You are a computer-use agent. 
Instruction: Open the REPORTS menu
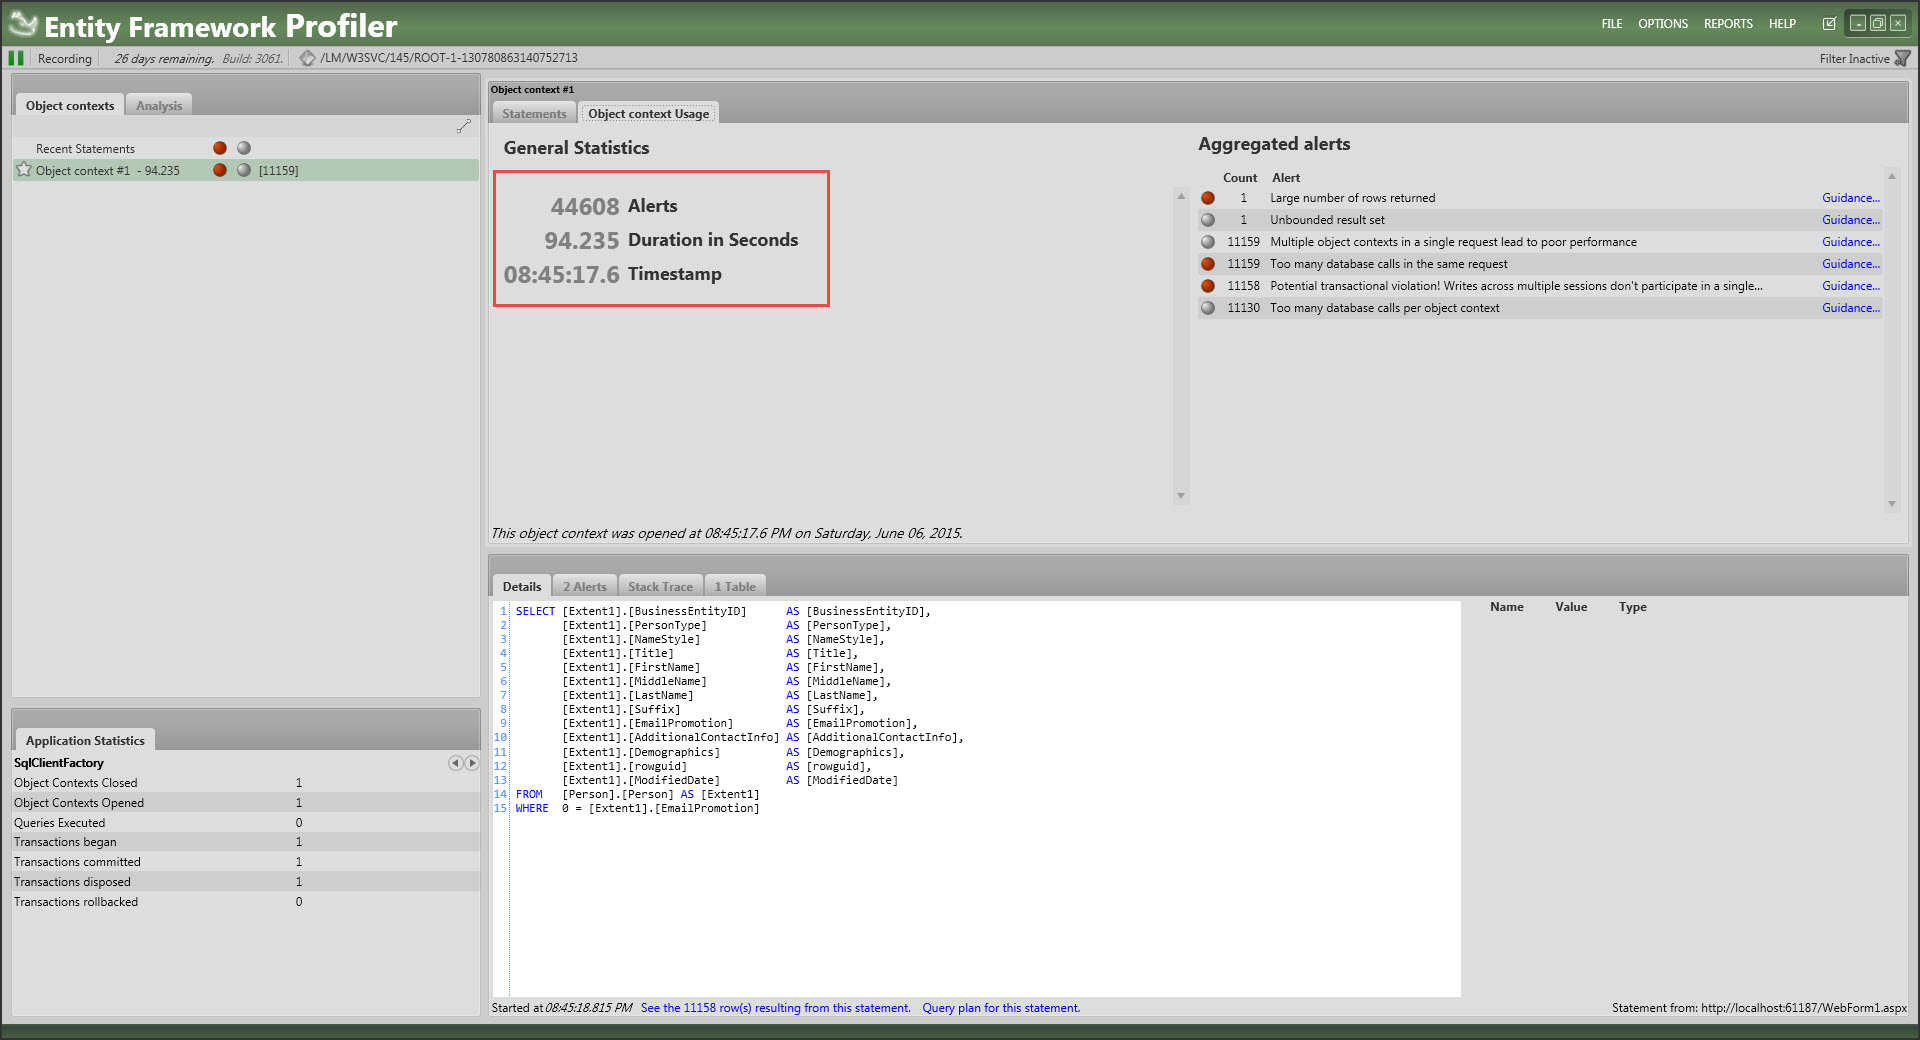(x=1728, y=24)
